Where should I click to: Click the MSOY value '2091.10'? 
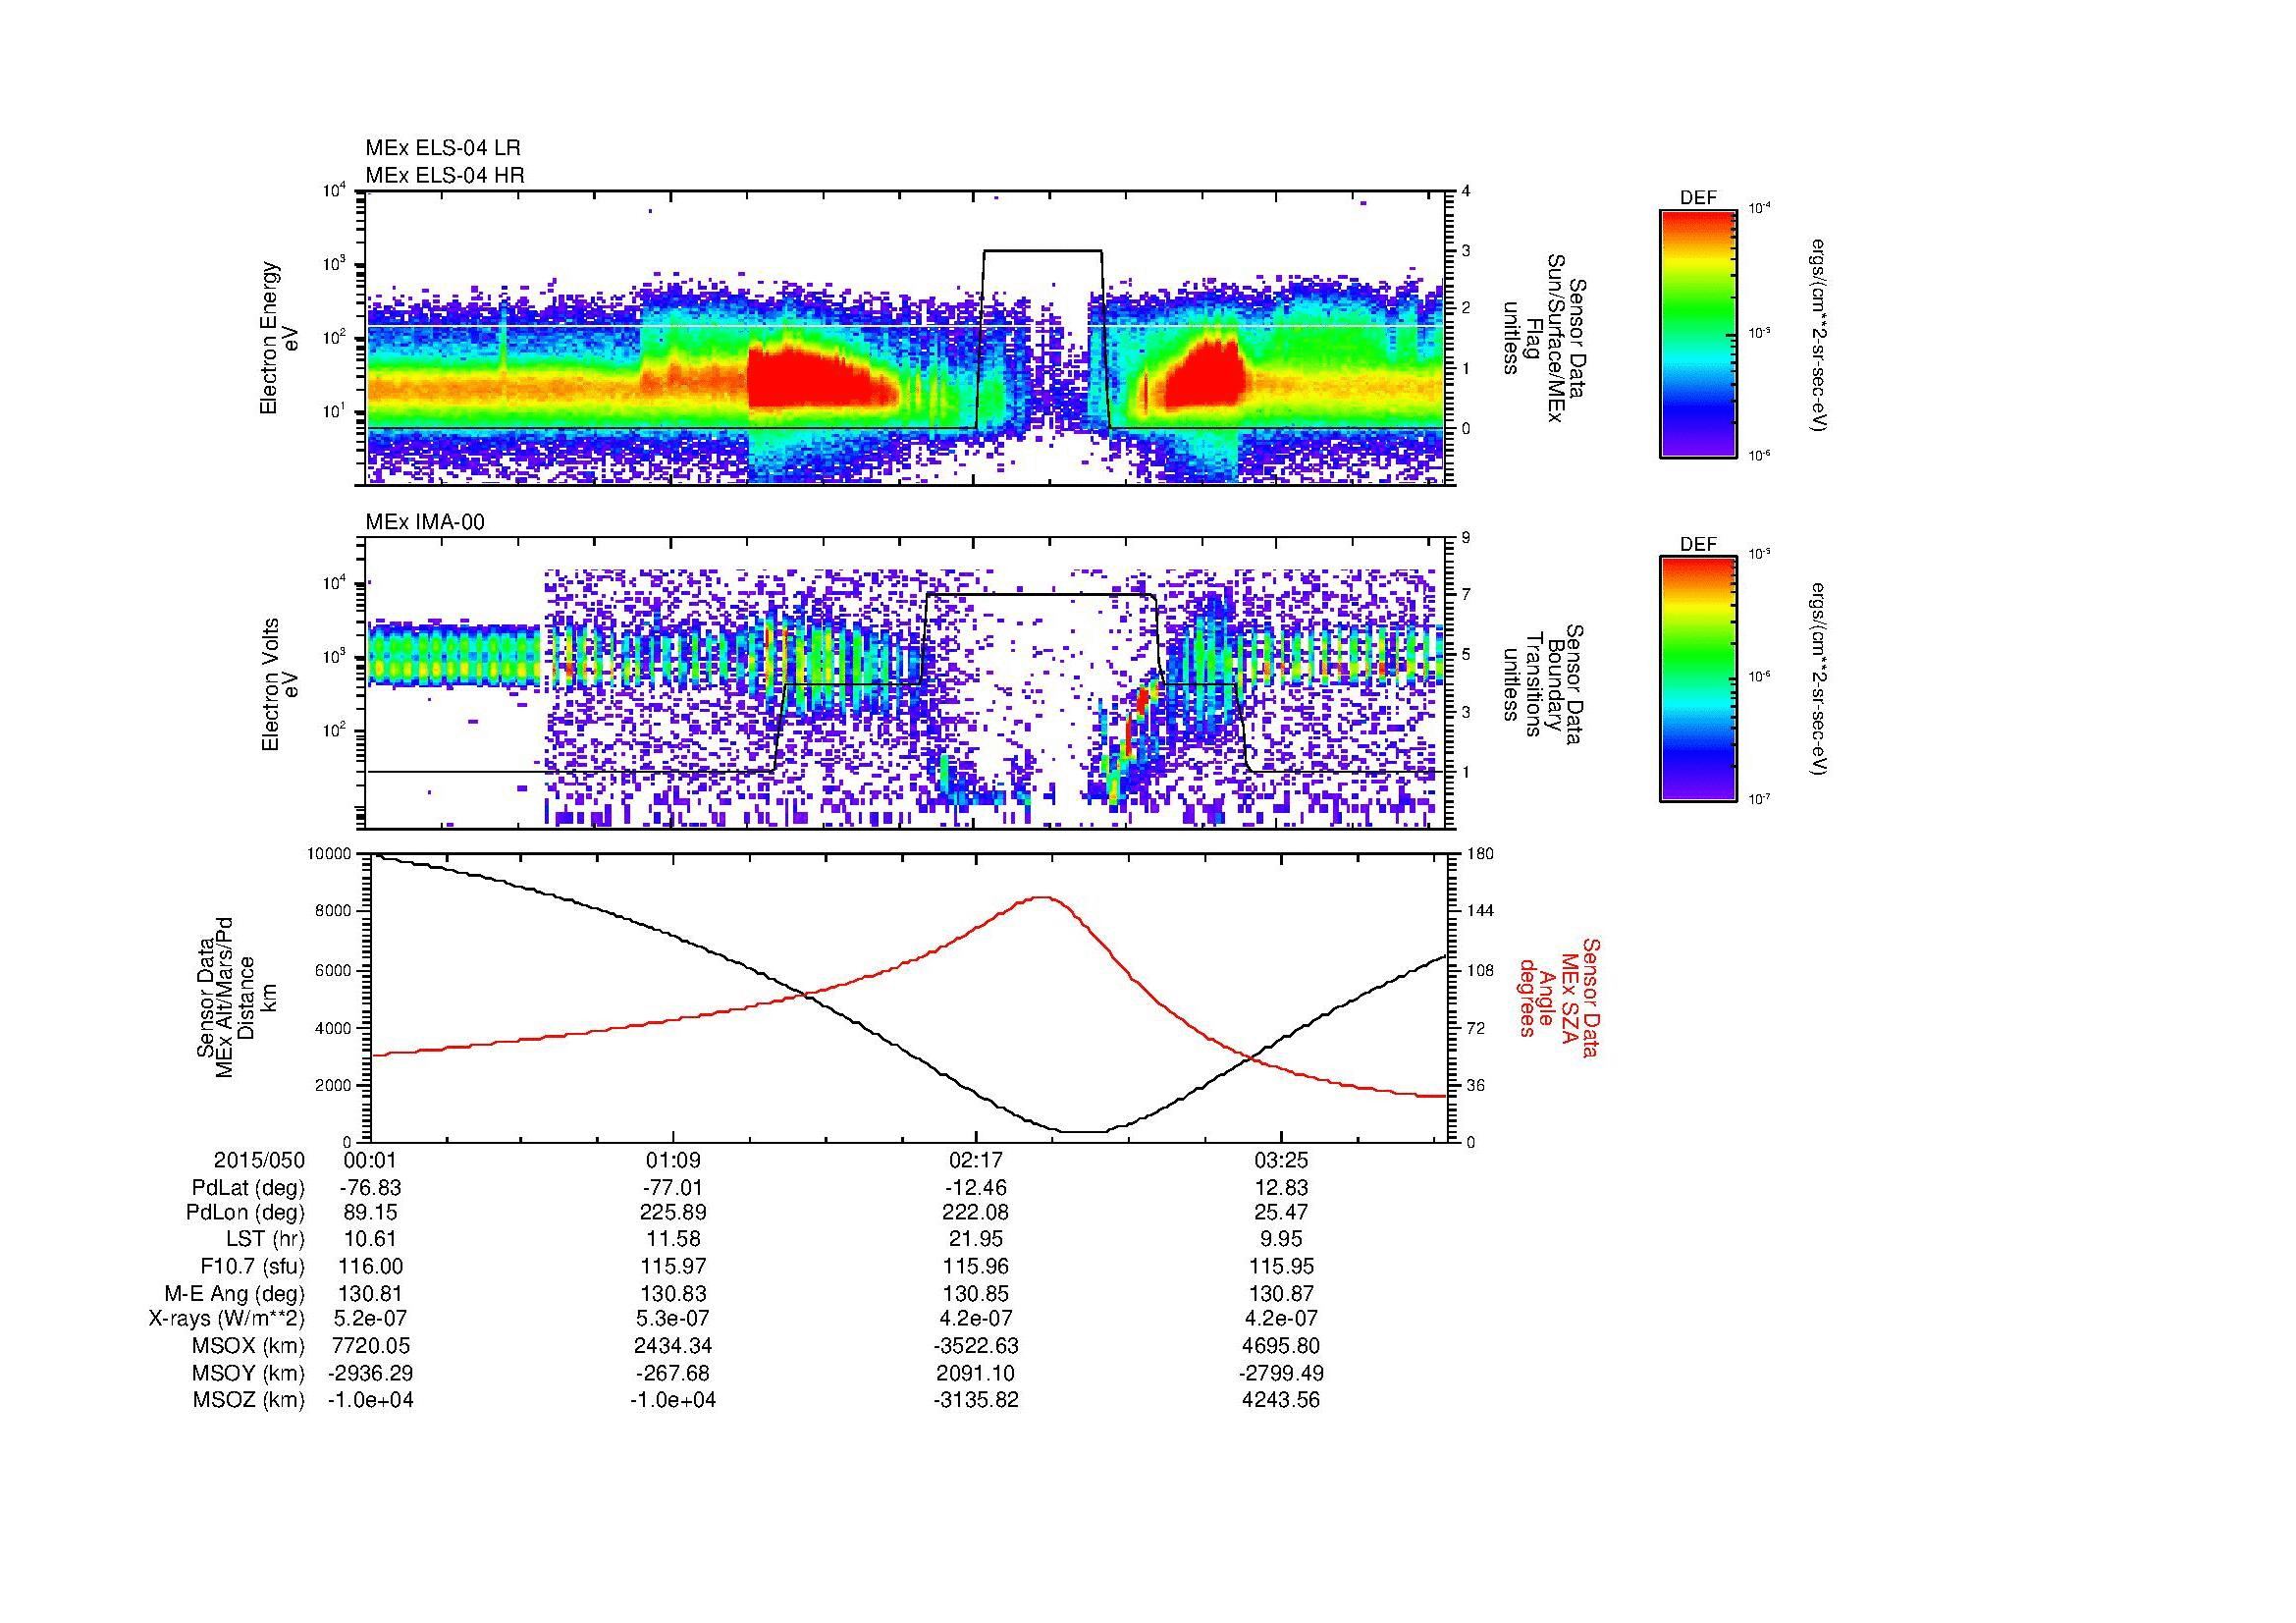point(976,1373)
